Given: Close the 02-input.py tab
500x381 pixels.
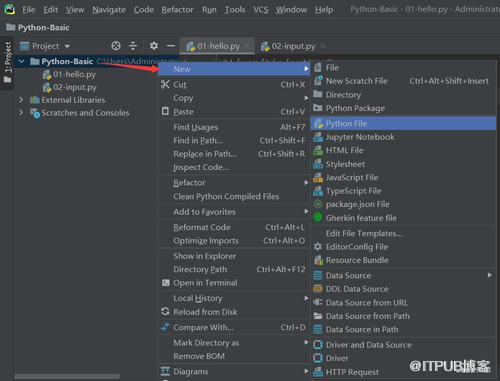Looking at the screenshot, I should (x=323, y=46).
